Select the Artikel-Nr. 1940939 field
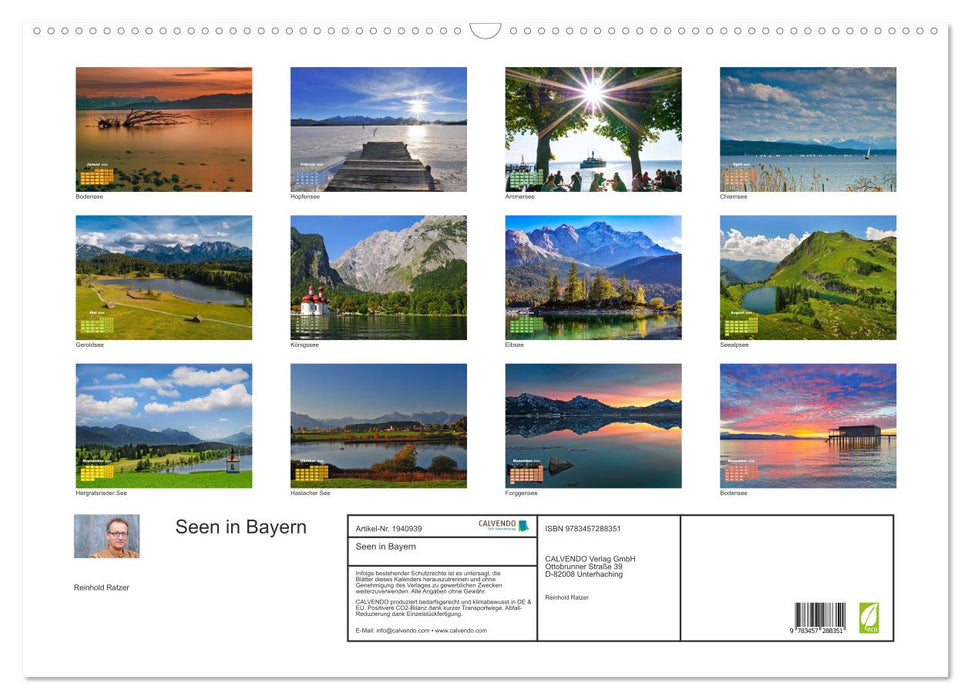This screenshot has width=971, height=700. [389, 529]
